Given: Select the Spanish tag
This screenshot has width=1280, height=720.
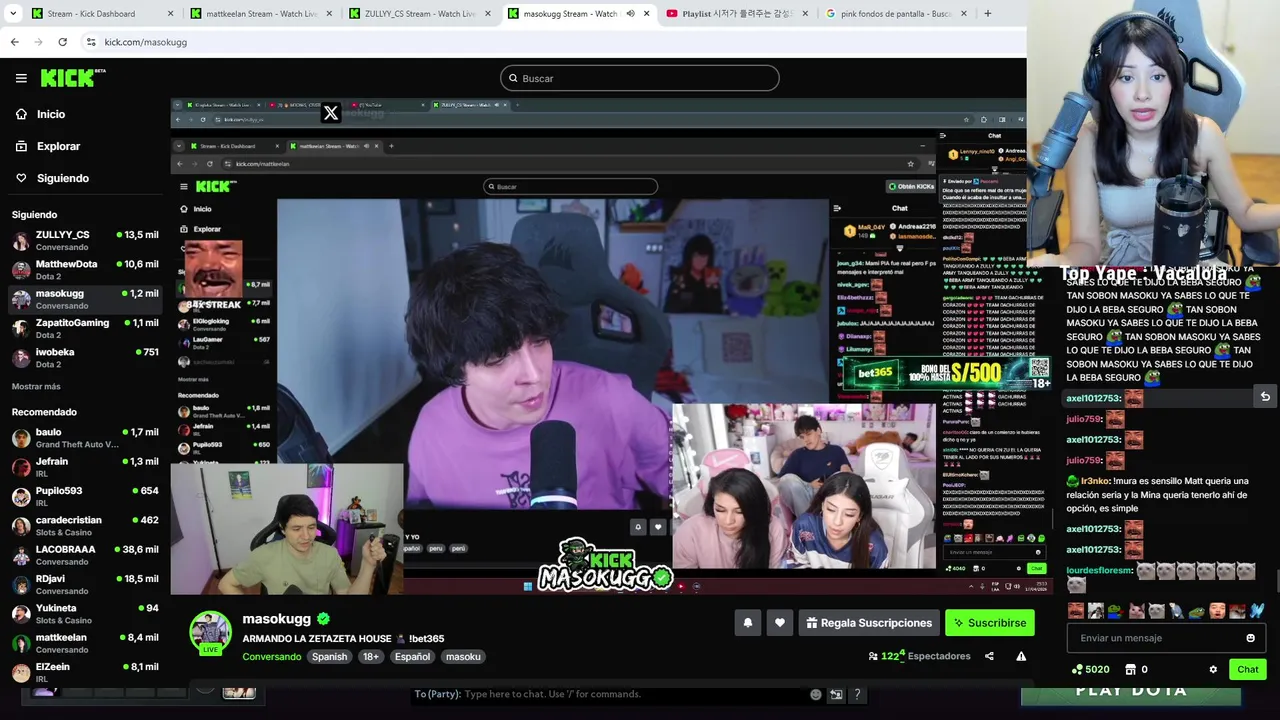Looking at the screenshot, I should click(329, 657).
